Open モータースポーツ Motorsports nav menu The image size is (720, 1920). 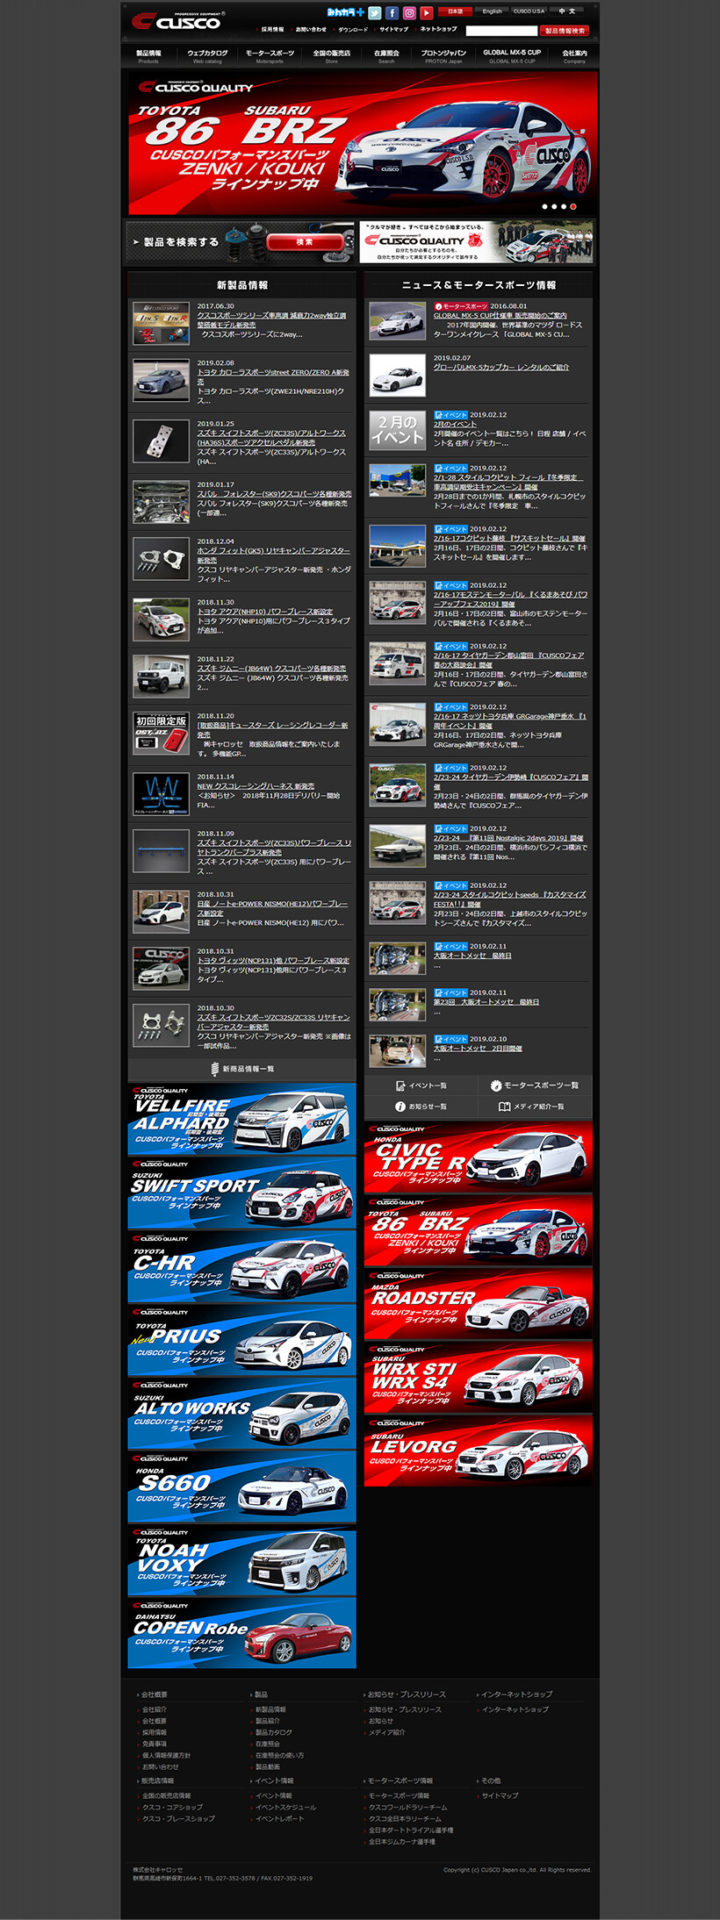click(x=270, y=56)
